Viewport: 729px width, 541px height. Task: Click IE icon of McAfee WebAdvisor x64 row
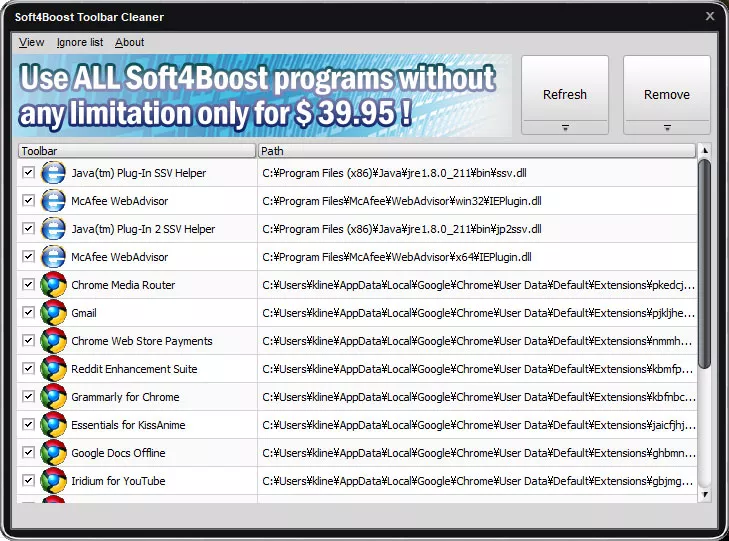(53, 257)
